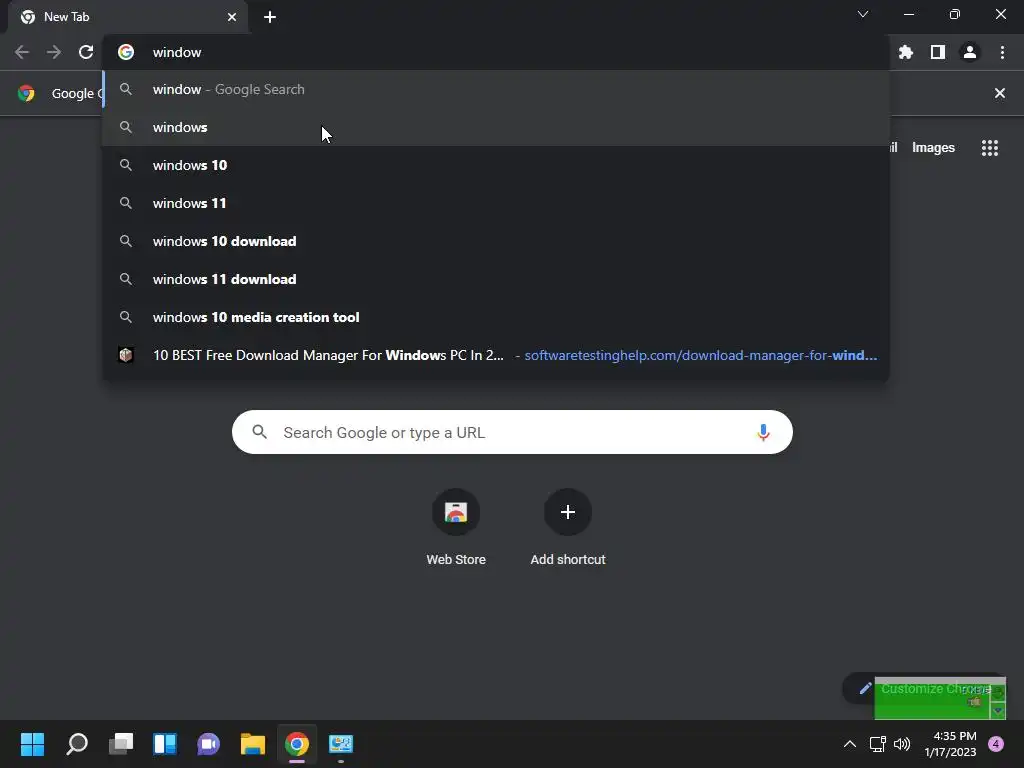The height and width of the screenshot is (768, 1024).
Task: Open the network status tray icon
Action: pos(878,744)
